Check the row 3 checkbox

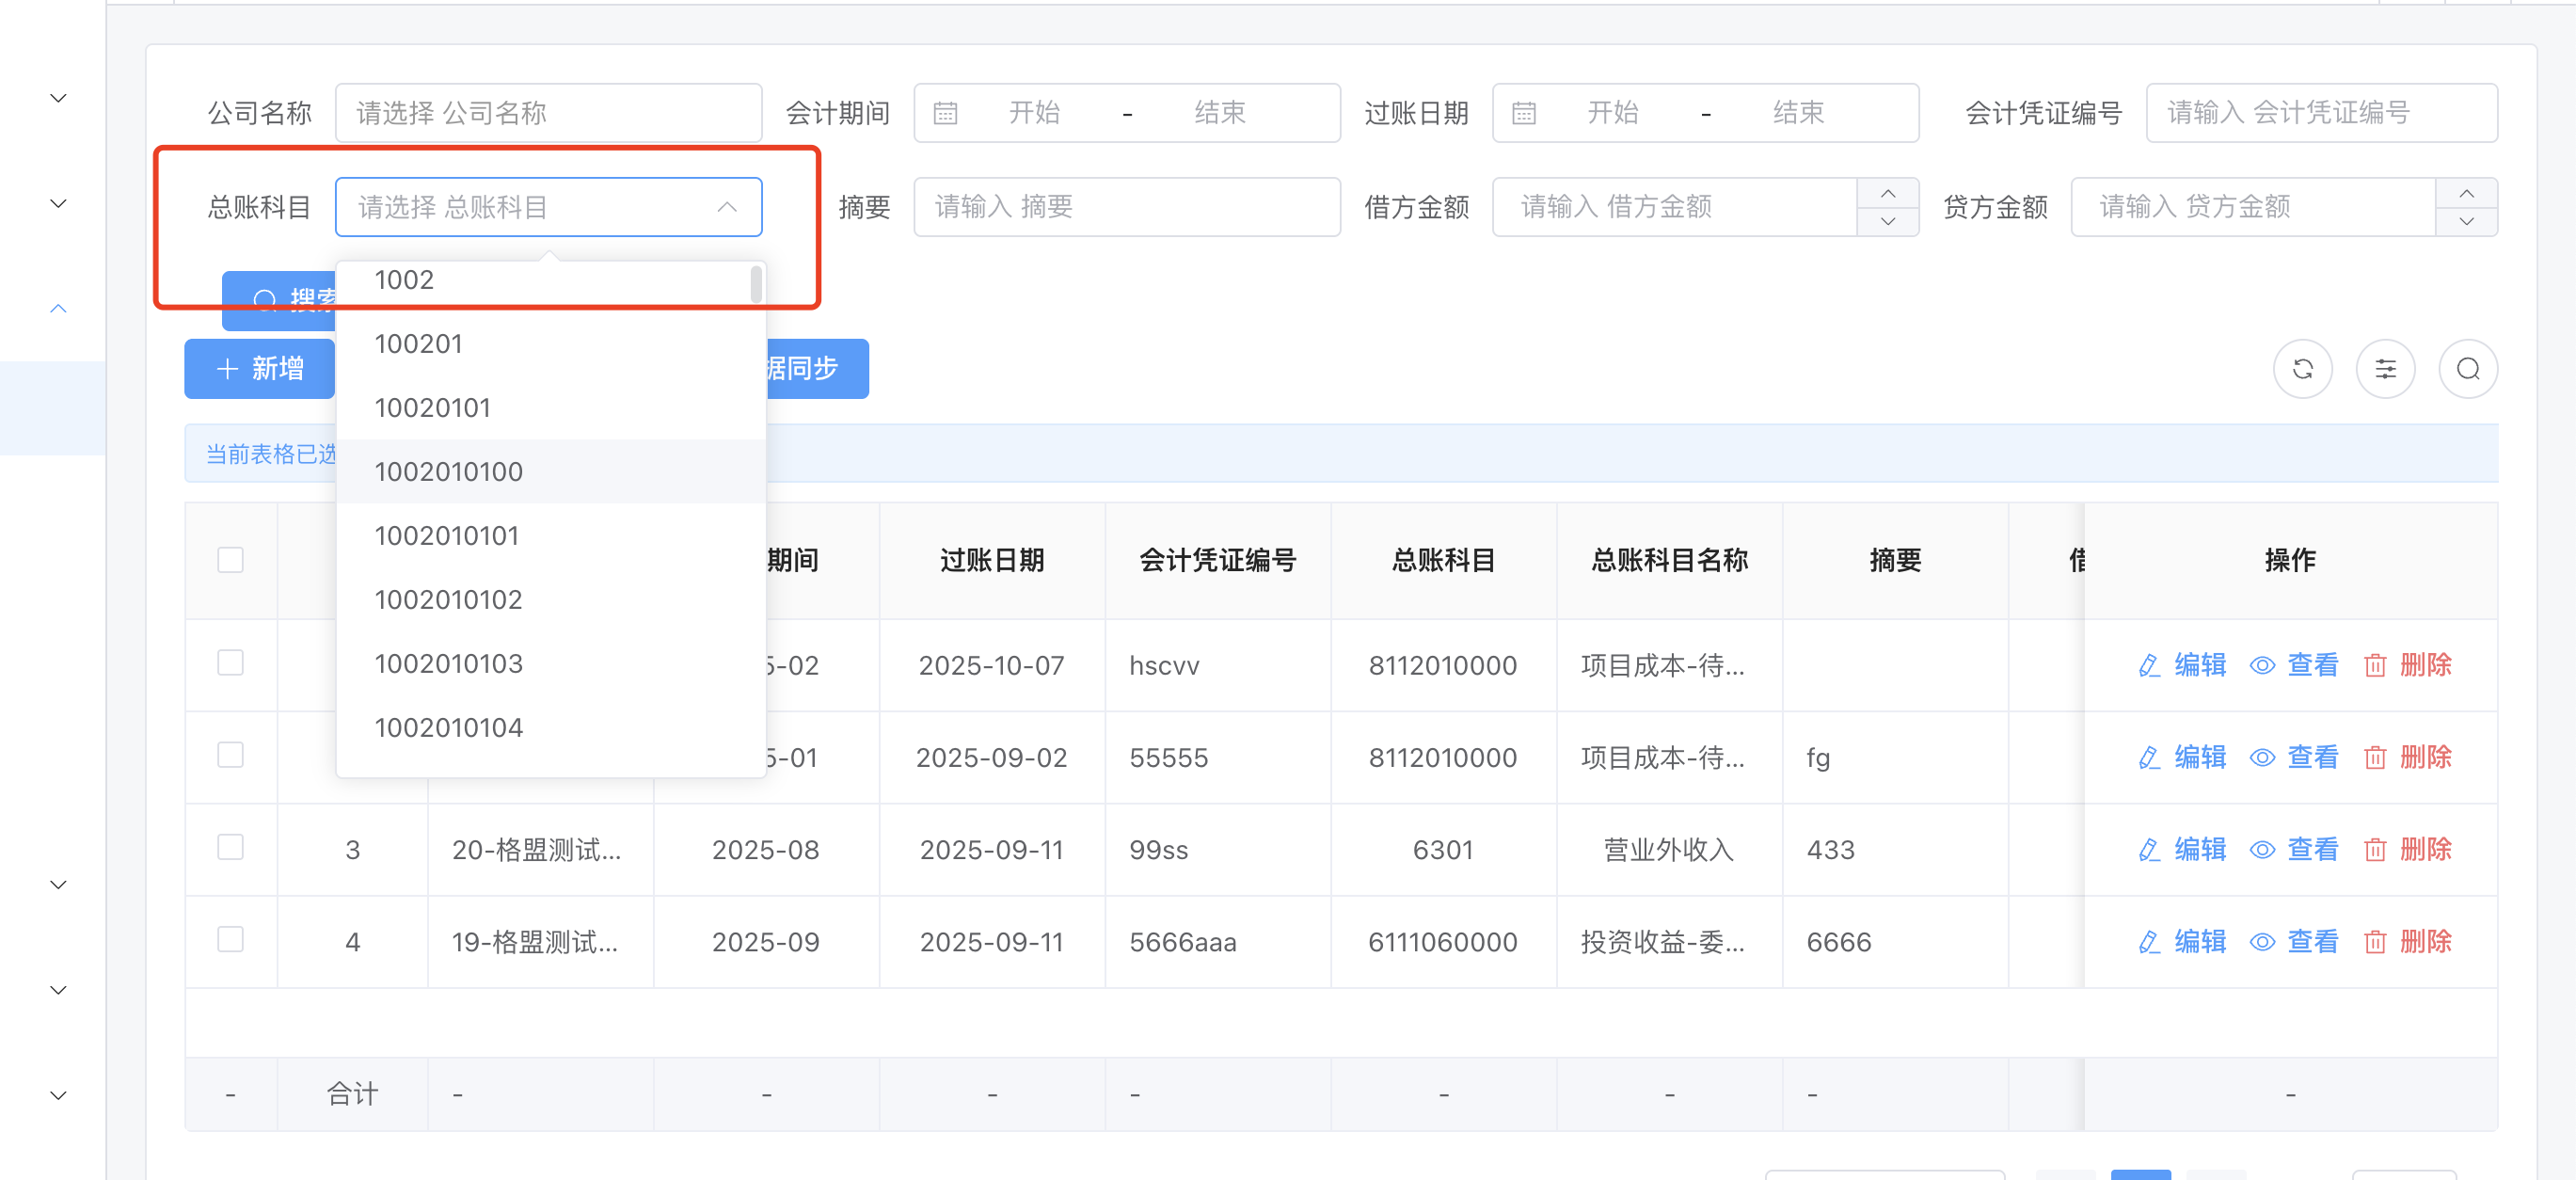point(230,847)
